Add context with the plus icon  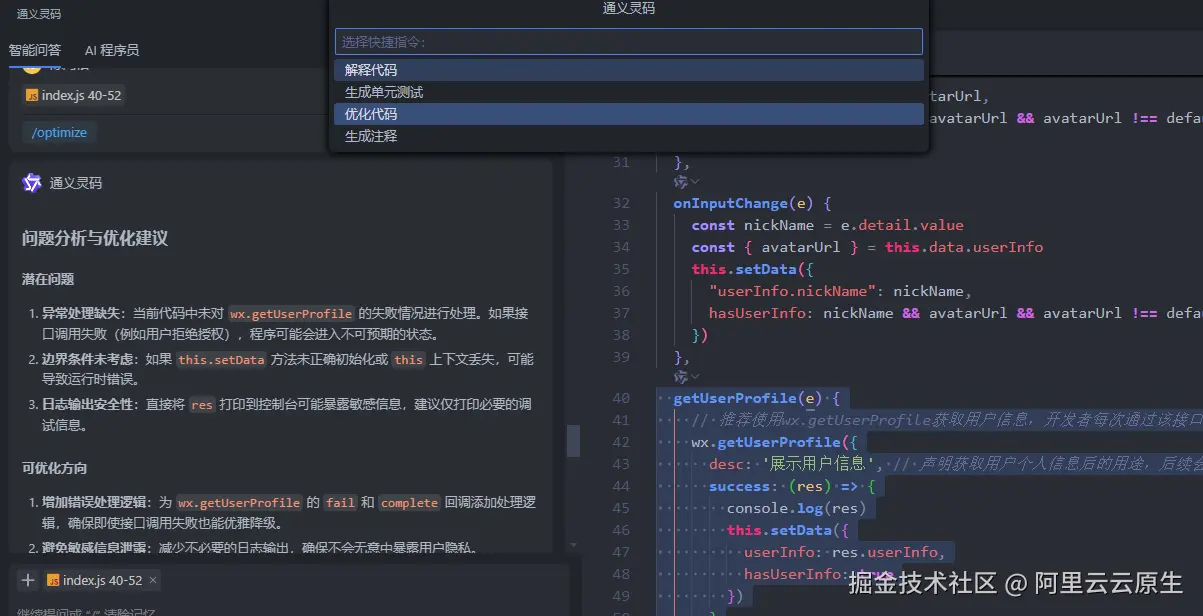tap(28, 580)
